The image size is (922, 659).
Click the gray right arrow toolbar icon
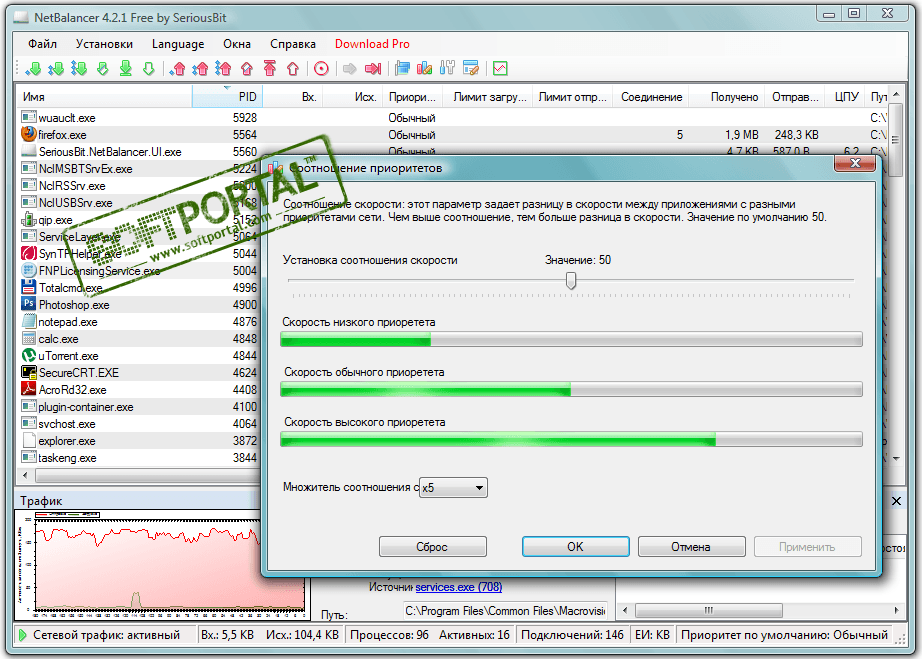[349, 69]
